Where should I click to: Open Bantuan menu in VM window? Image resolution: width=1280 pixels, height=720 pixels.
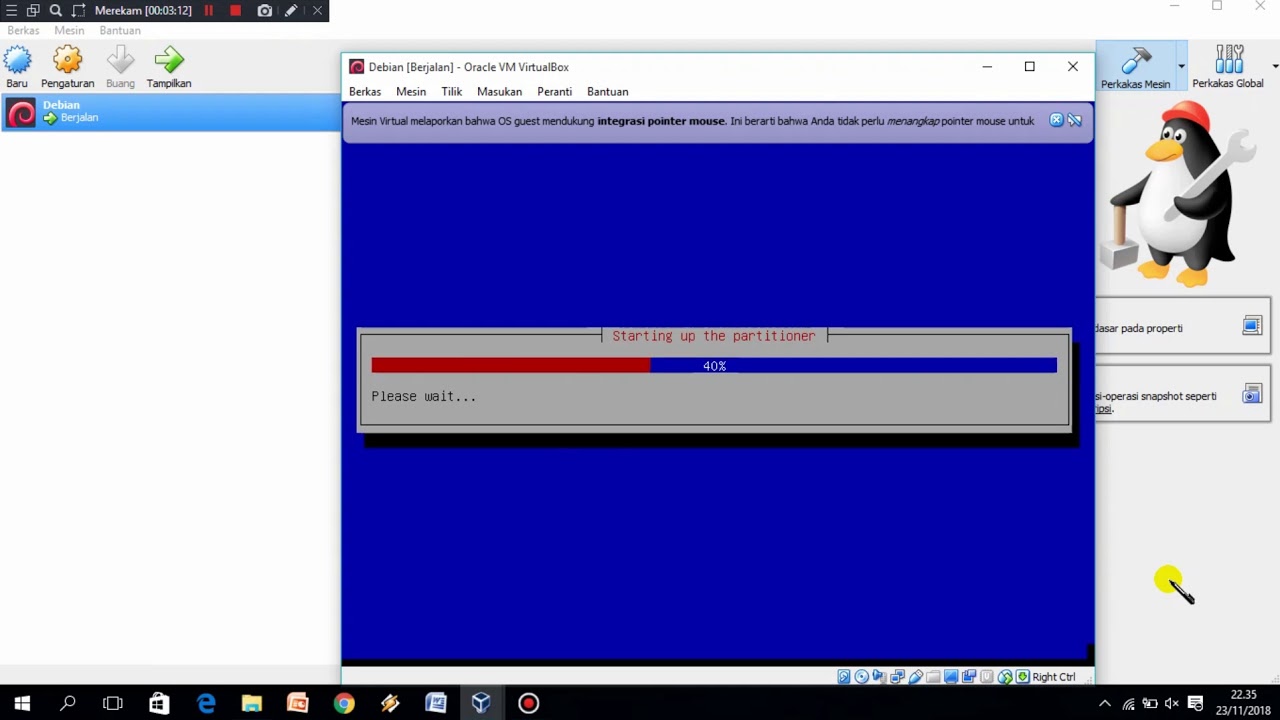608,92
